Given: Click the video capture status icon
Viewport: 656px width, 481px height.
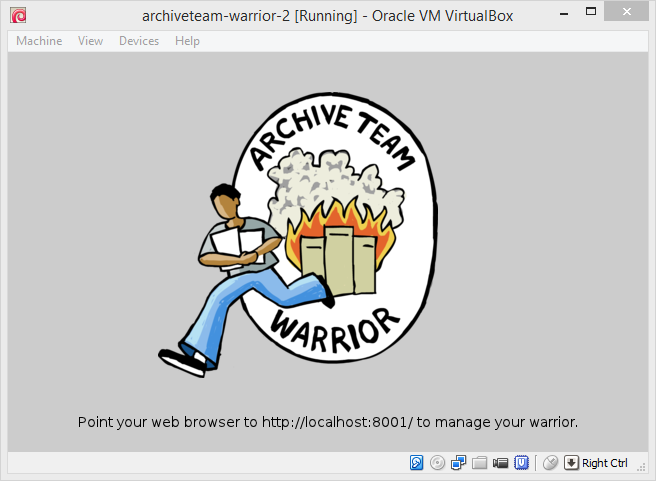Looking at the screenshot, I should point(500,463).
